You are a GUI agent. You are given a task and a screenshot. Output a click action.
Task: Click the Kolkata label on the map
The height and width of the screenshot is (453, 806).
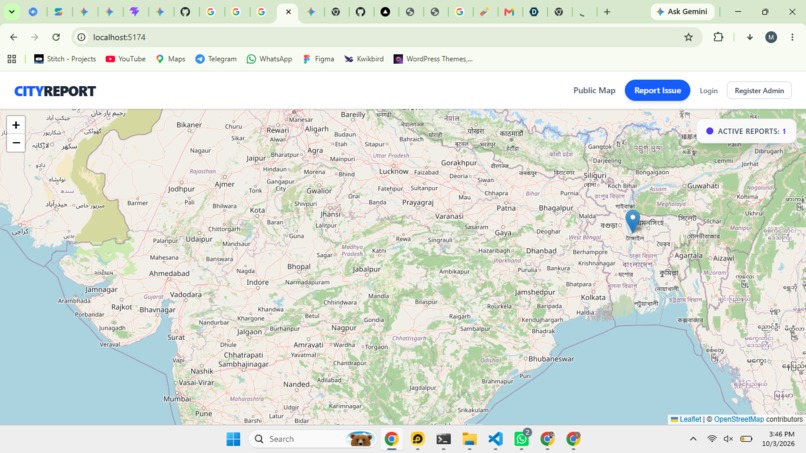tap(593, 297)
